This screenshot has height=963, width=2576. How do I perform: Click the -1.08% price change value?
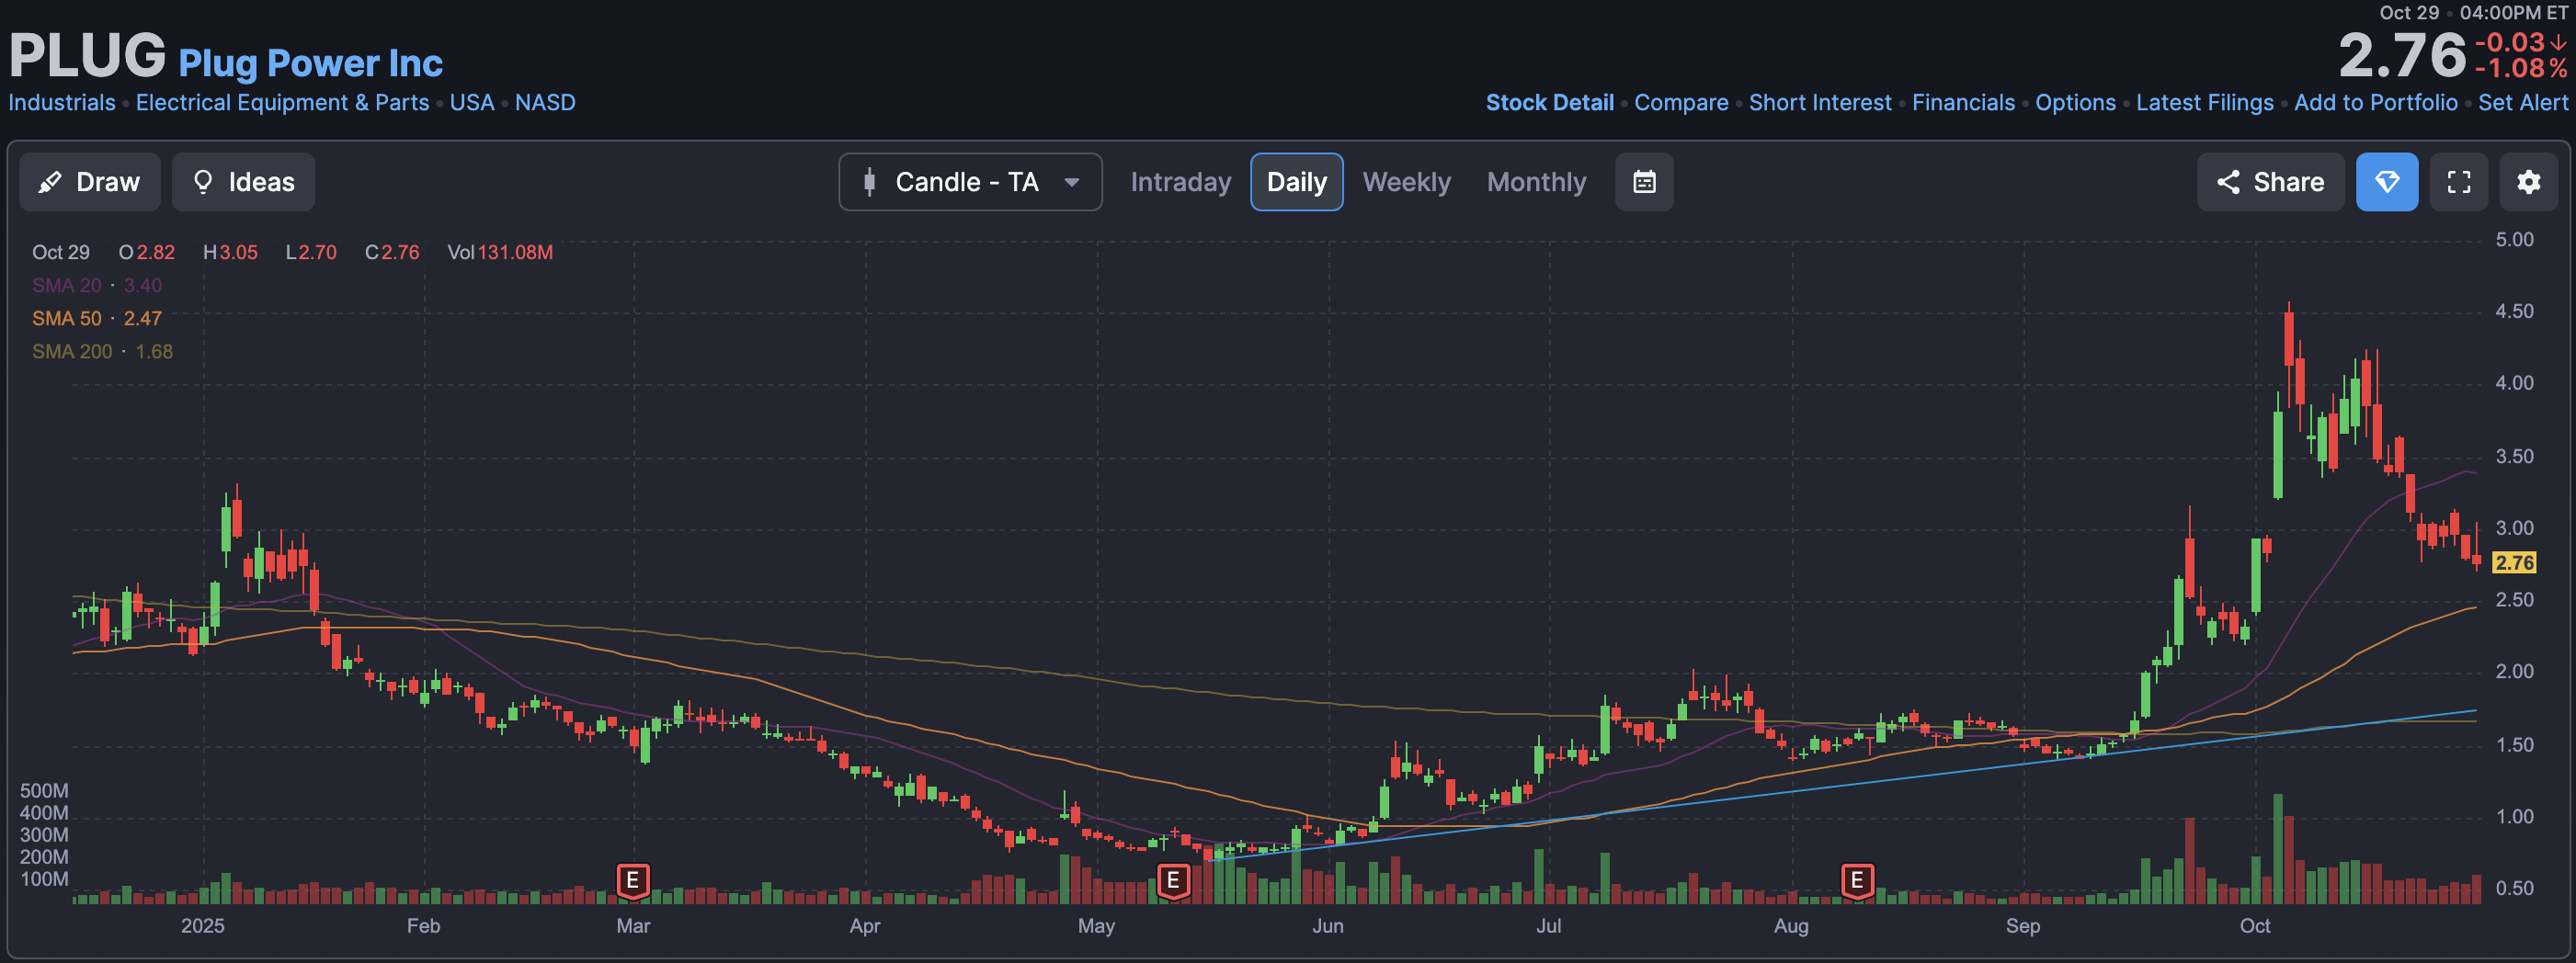[x=2520, y=68]
